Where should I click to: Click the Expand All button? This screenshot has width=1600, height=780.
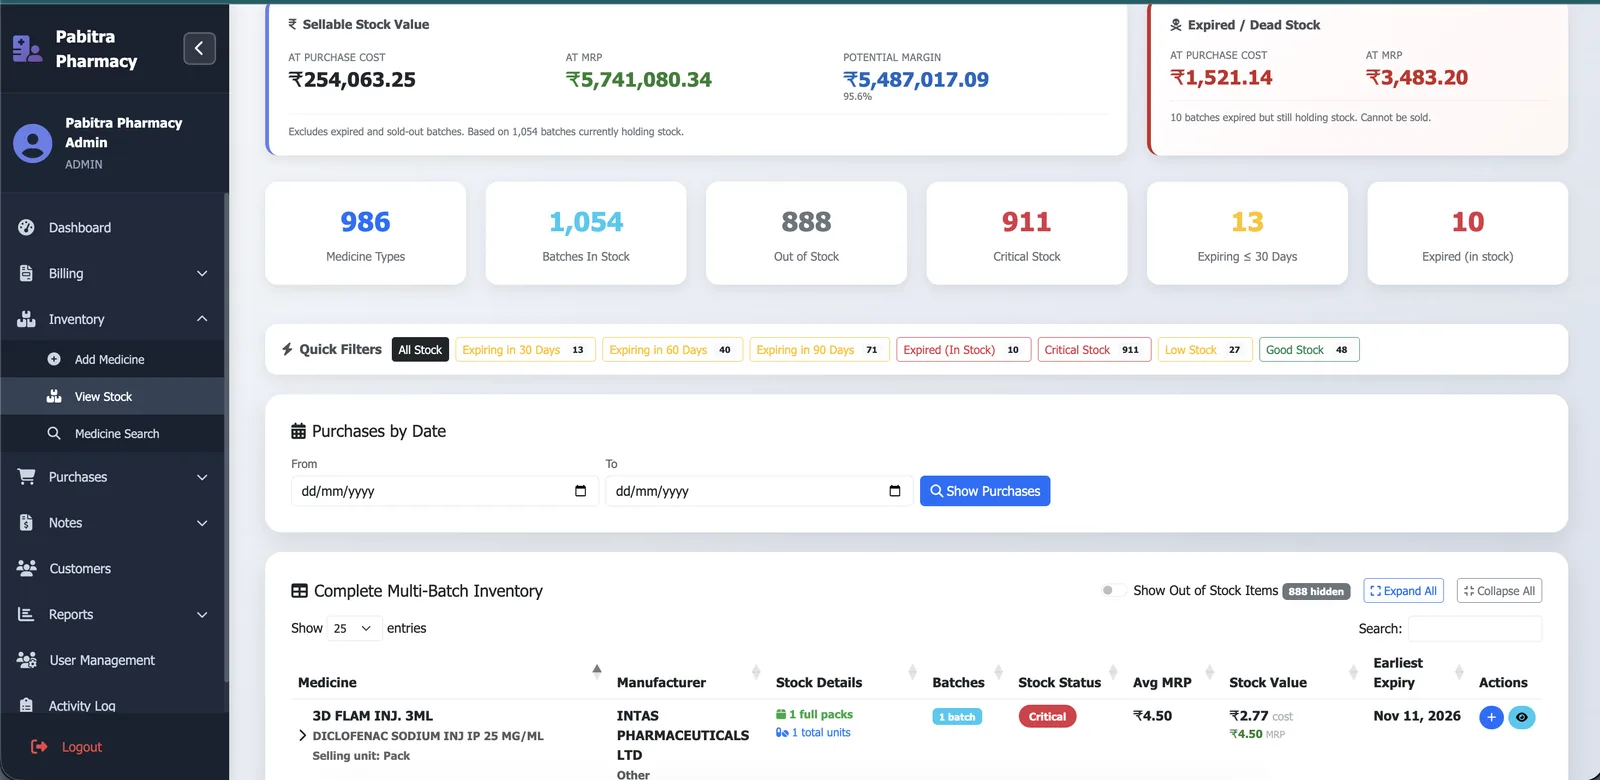(1403, 591)
